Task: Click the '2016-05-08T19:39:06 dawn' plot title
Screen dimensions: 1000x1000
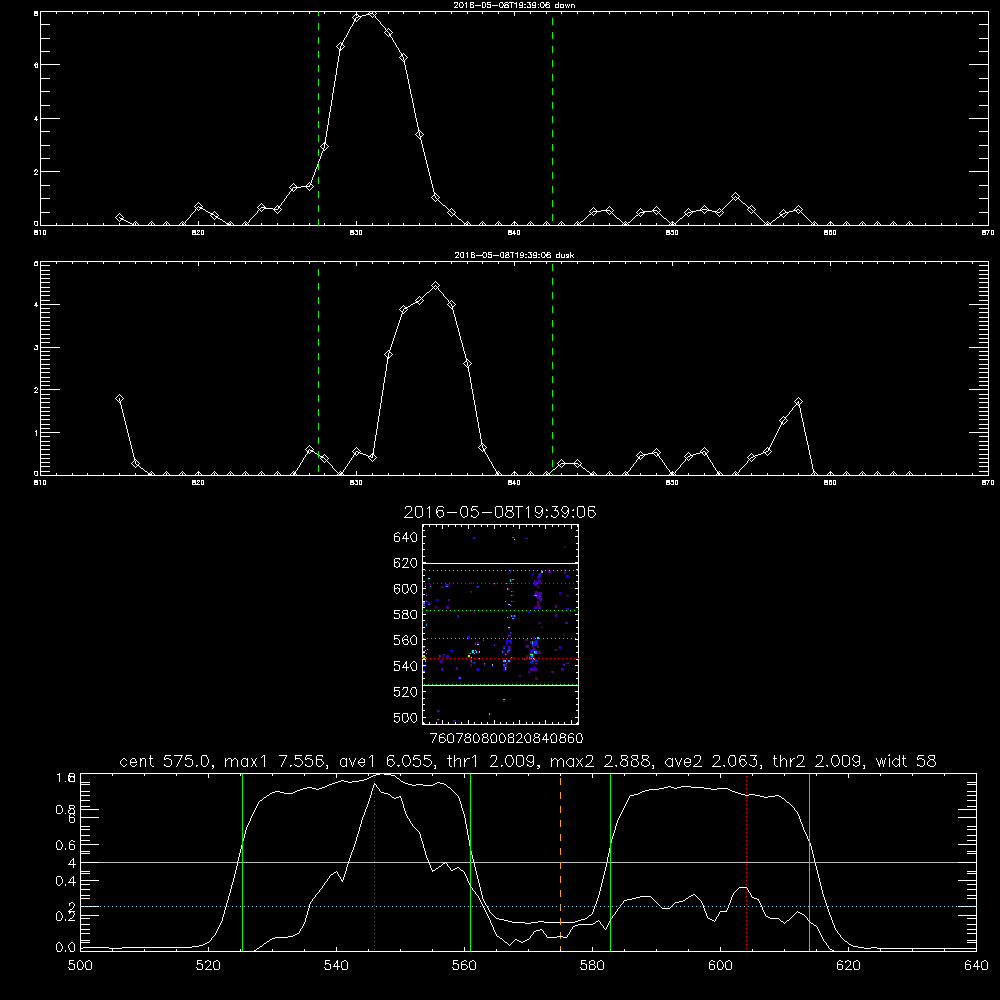Action: [514, 5]
